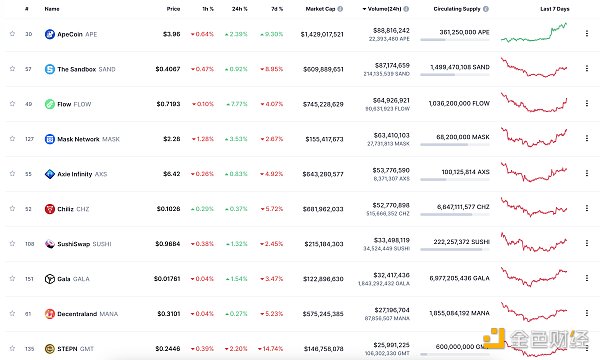600x360 pixels.
Task: Click The Sandbox coin logo
Action: tap(50, 69)
